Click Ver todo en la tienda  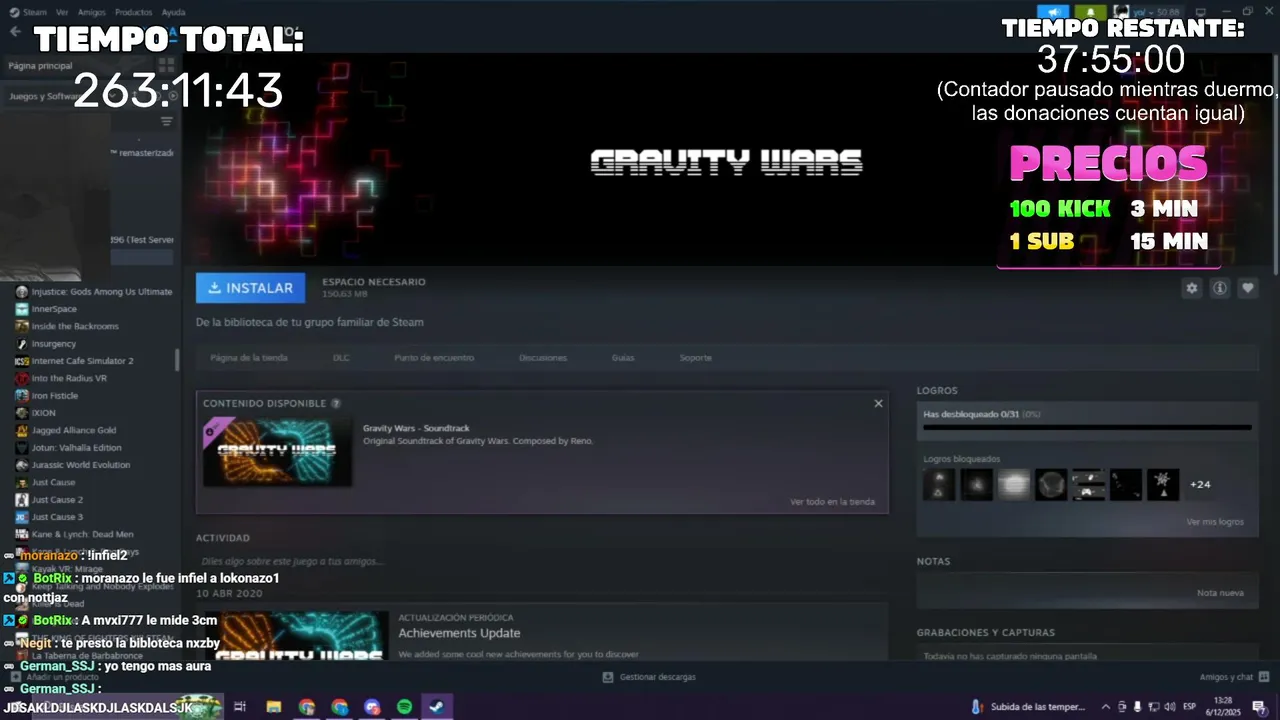[x=832, y=502]
